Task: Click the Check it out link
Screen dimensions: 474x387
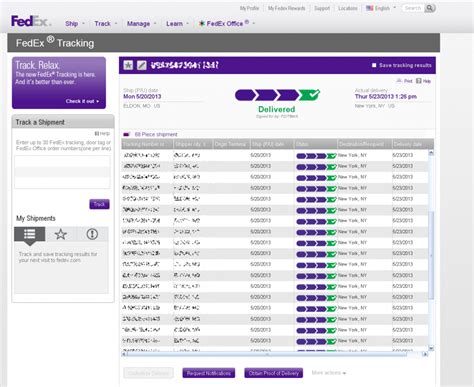Action: point(82,101)
